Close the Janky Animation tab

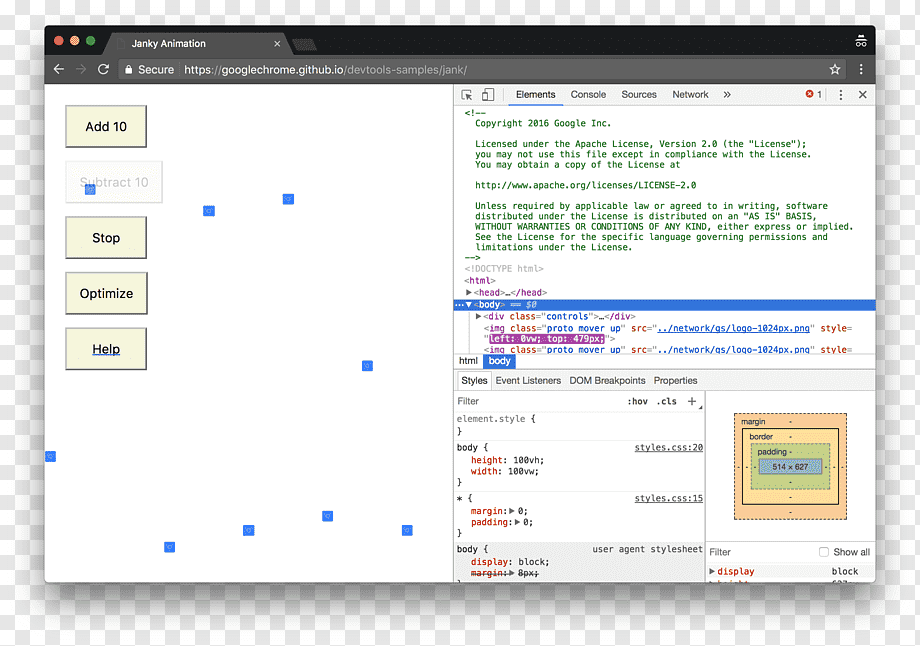coord(277,43)
